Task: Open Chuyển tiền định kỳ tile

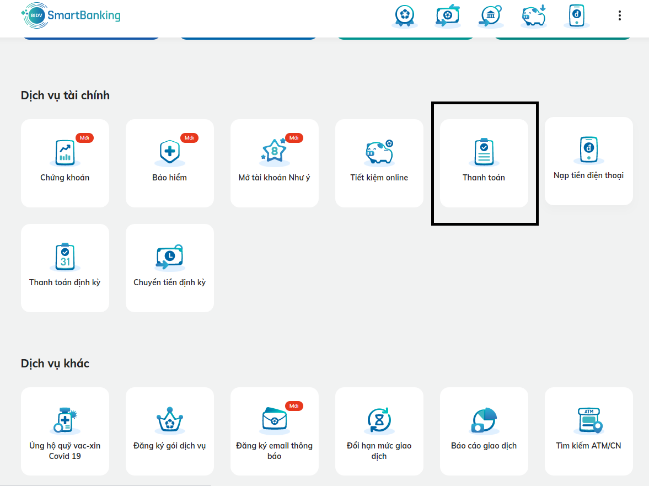Action: click(x=170, y=268)
